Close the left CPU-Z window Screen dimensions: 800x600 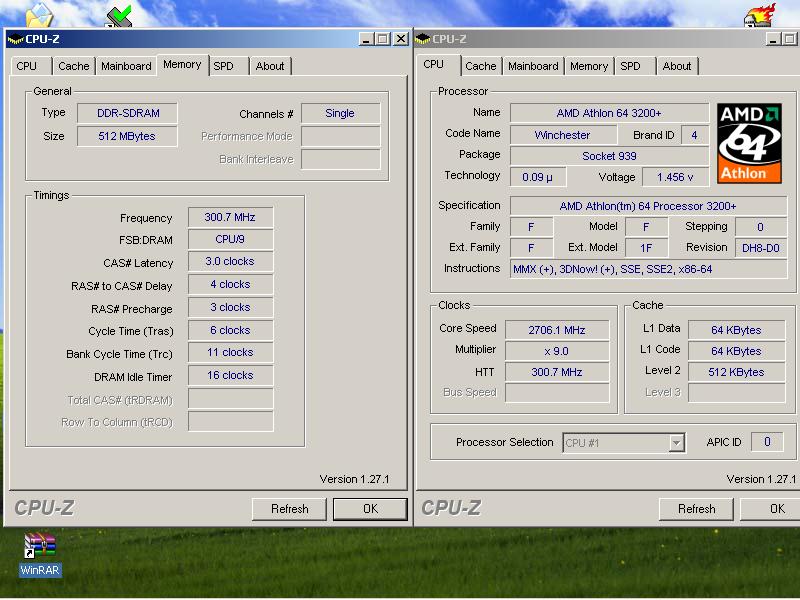[x=401, y=39]
